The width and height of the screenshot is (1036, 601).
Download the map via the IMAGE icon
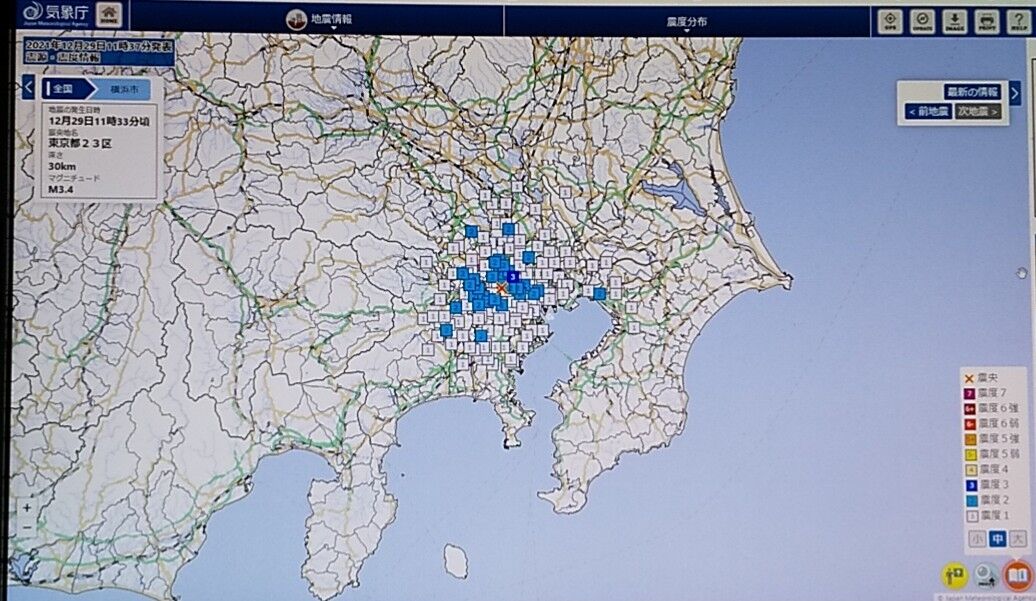[955, 21]
